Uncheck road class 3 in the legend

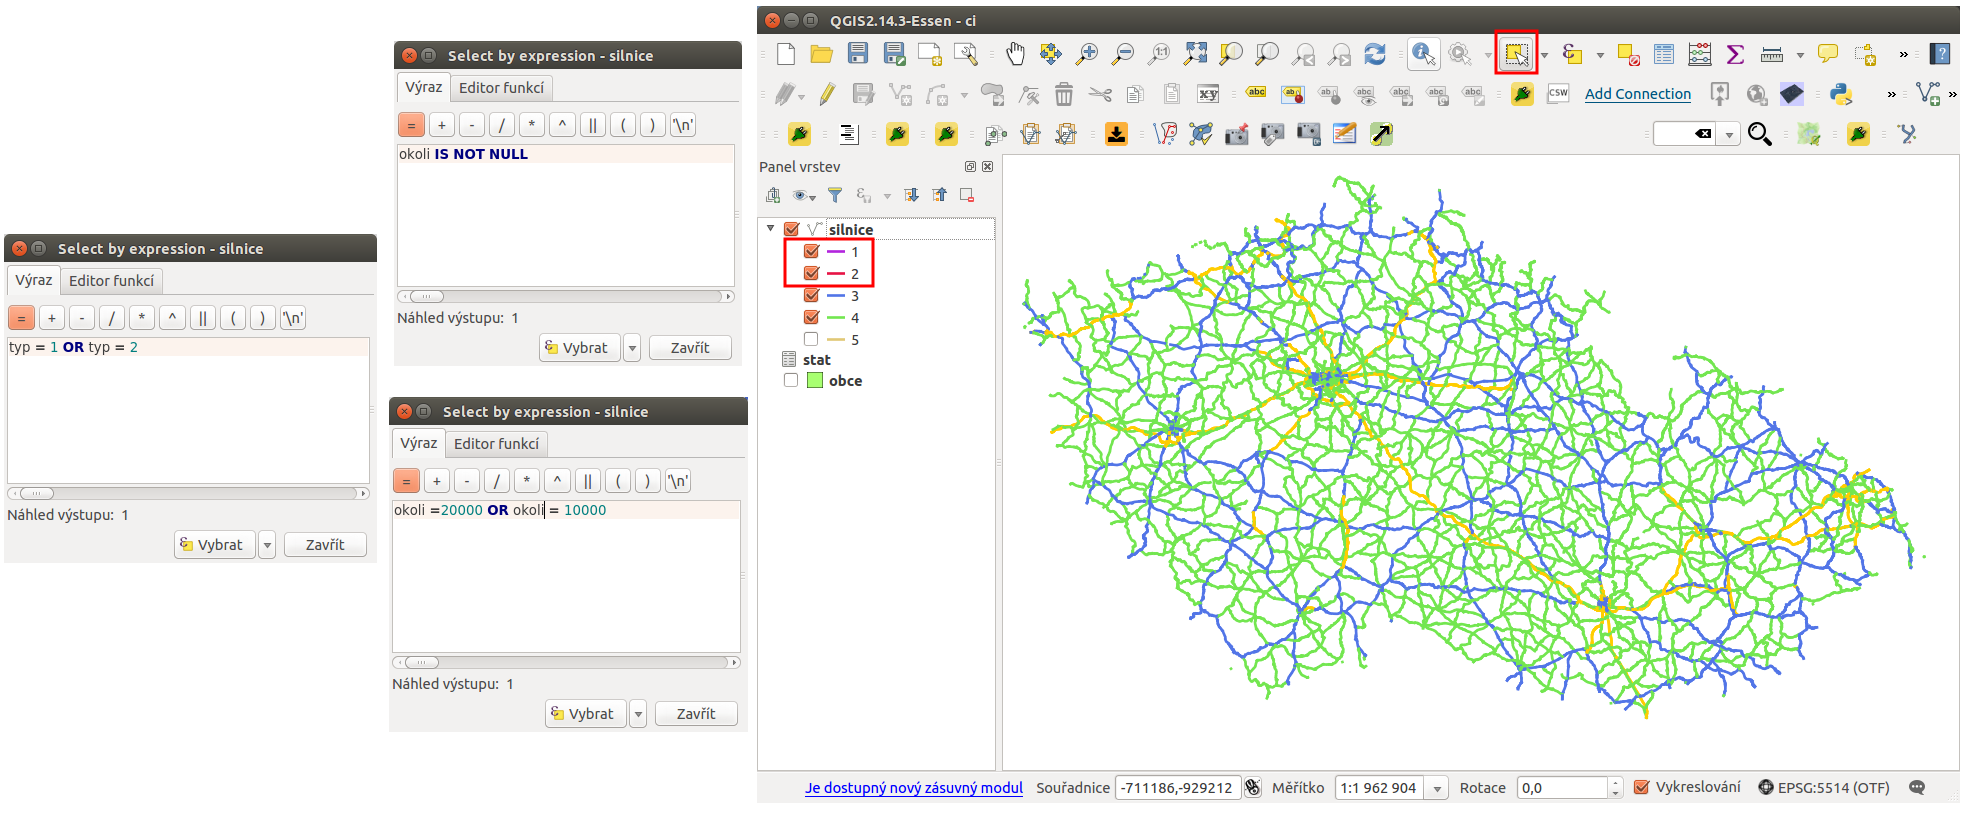[x=811, y=296]
